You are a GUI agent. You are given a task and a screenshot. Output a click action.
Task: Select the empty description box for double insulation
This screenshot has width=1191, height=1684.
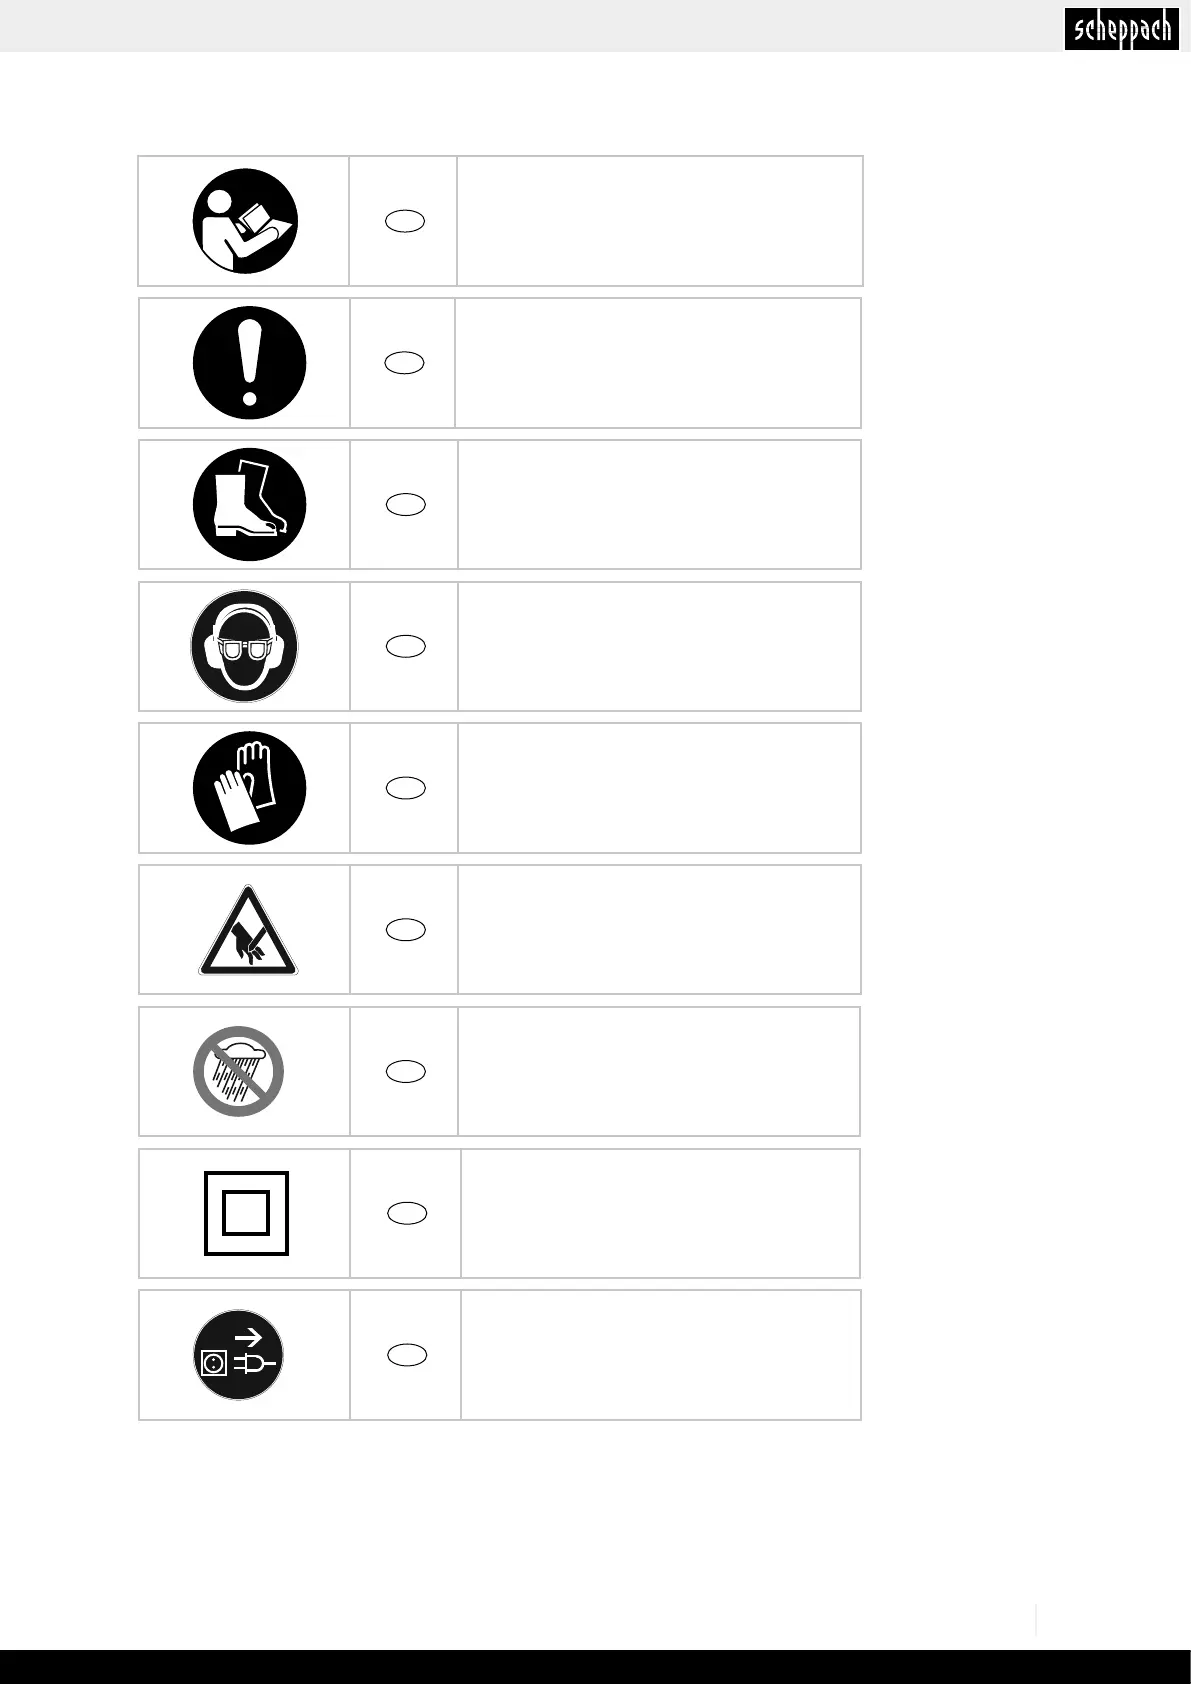coord(660,1213)
